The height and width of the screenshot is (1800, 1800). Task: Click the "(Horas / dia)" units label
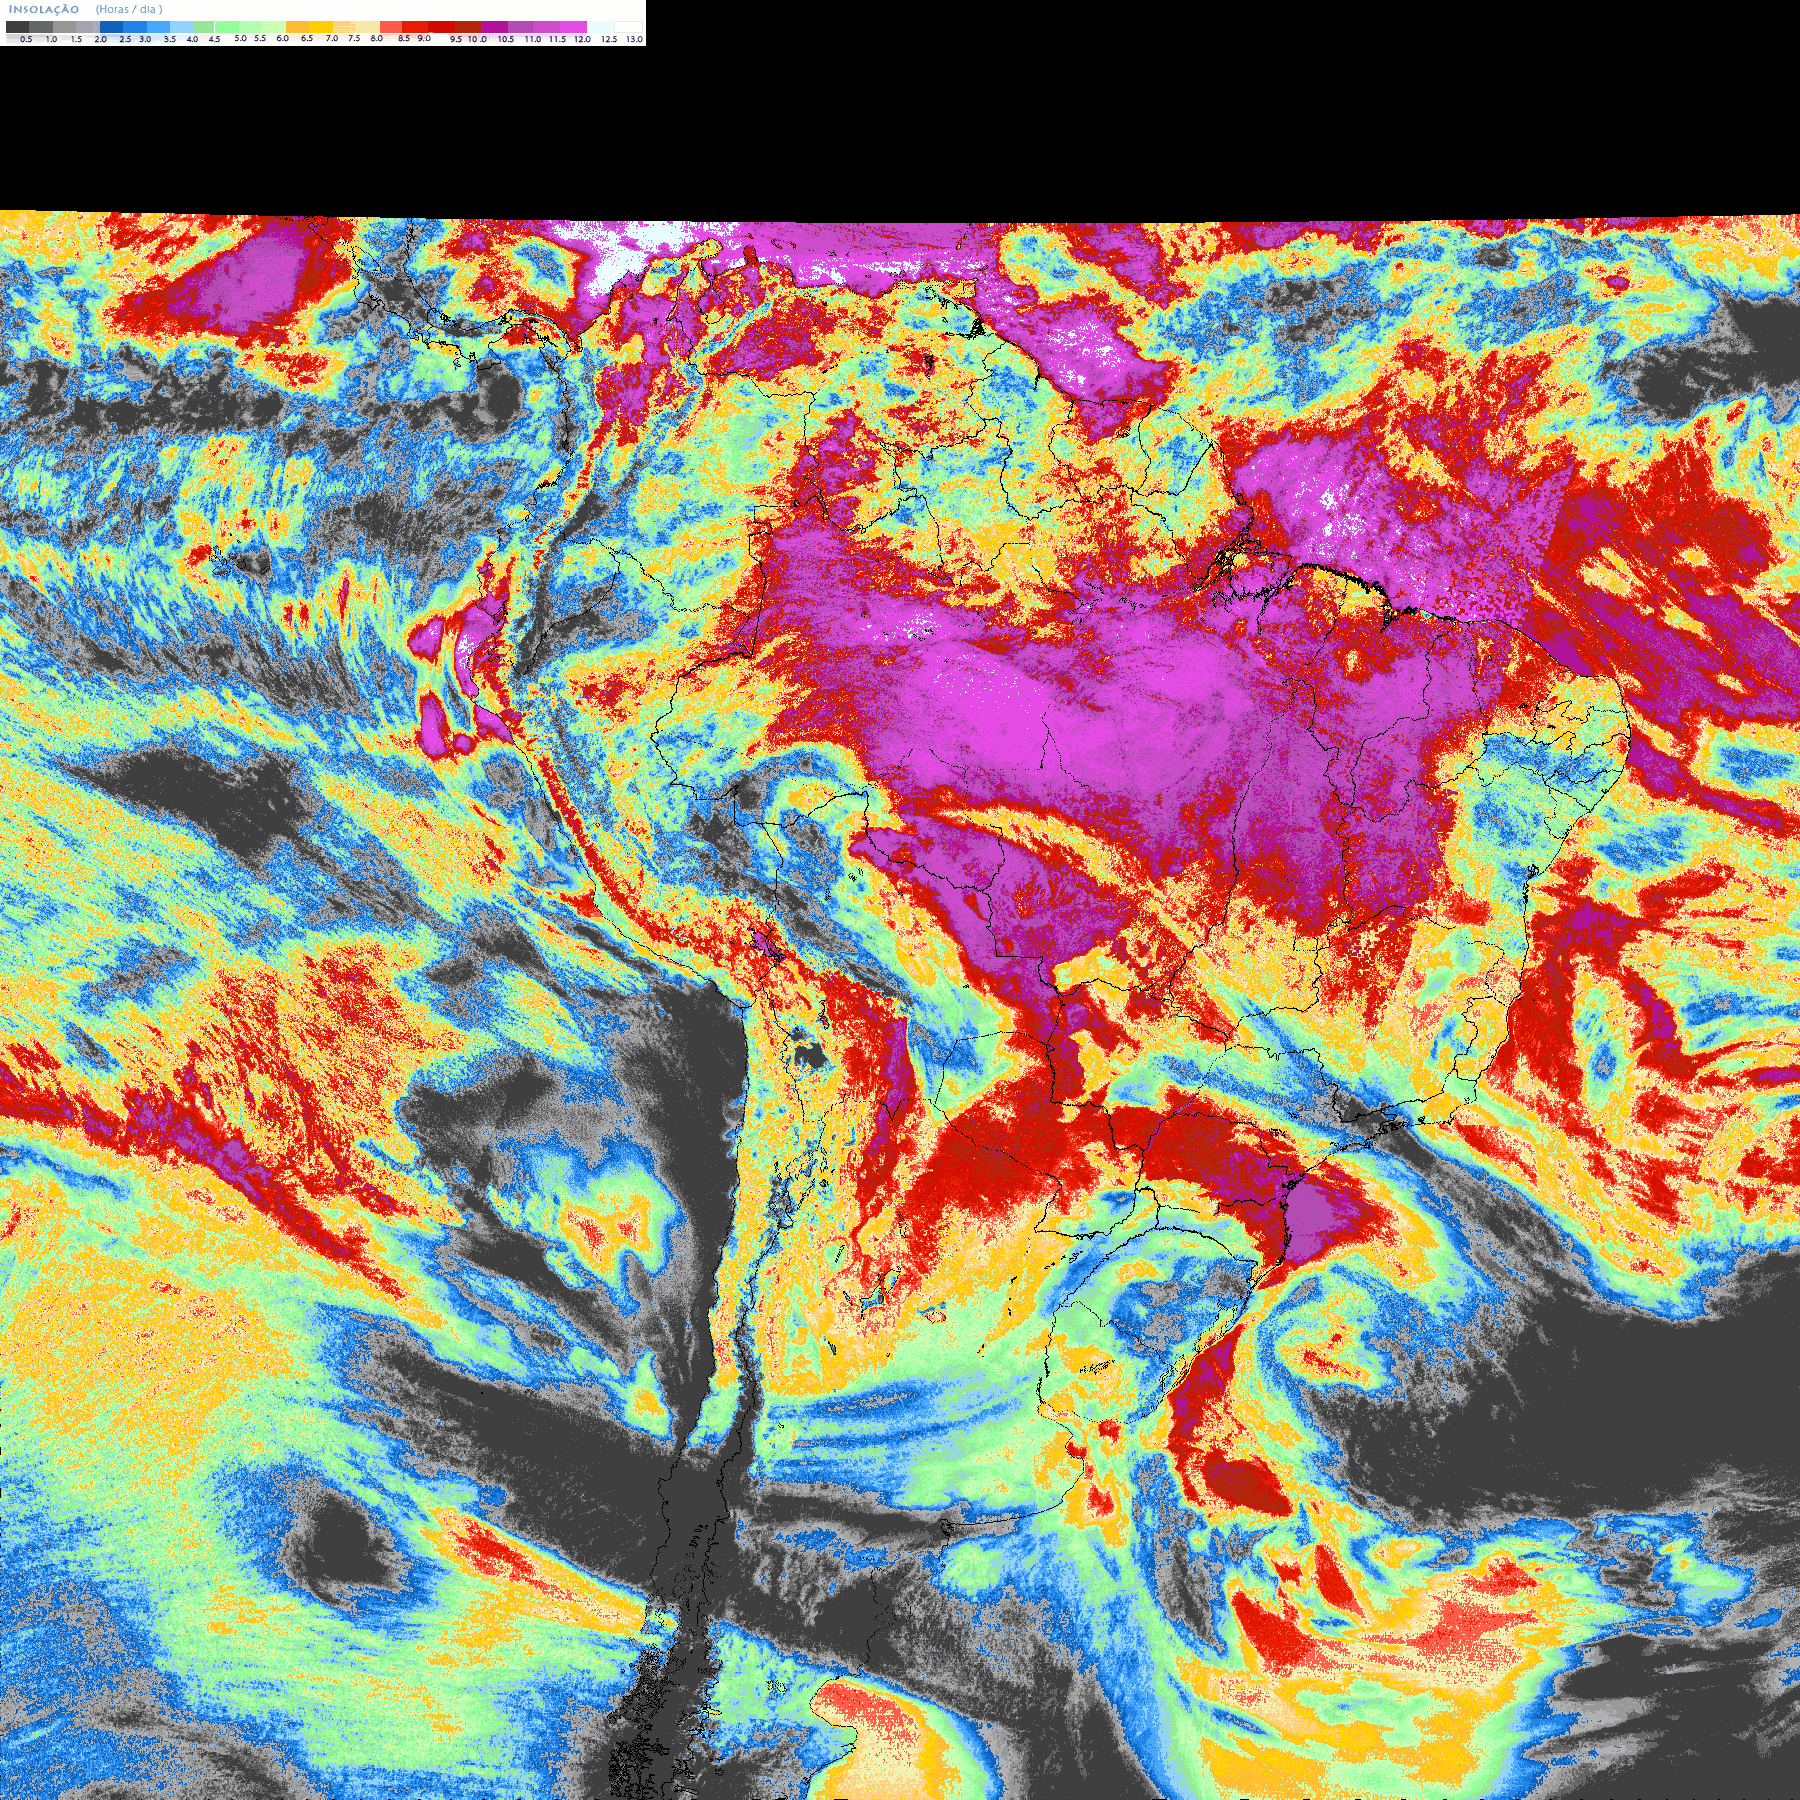tap(129, 10)
